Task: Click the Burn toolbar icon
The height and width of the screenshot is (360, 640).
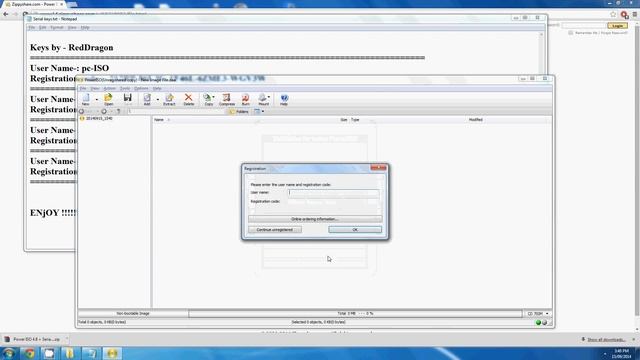Action: click(245, 99)
